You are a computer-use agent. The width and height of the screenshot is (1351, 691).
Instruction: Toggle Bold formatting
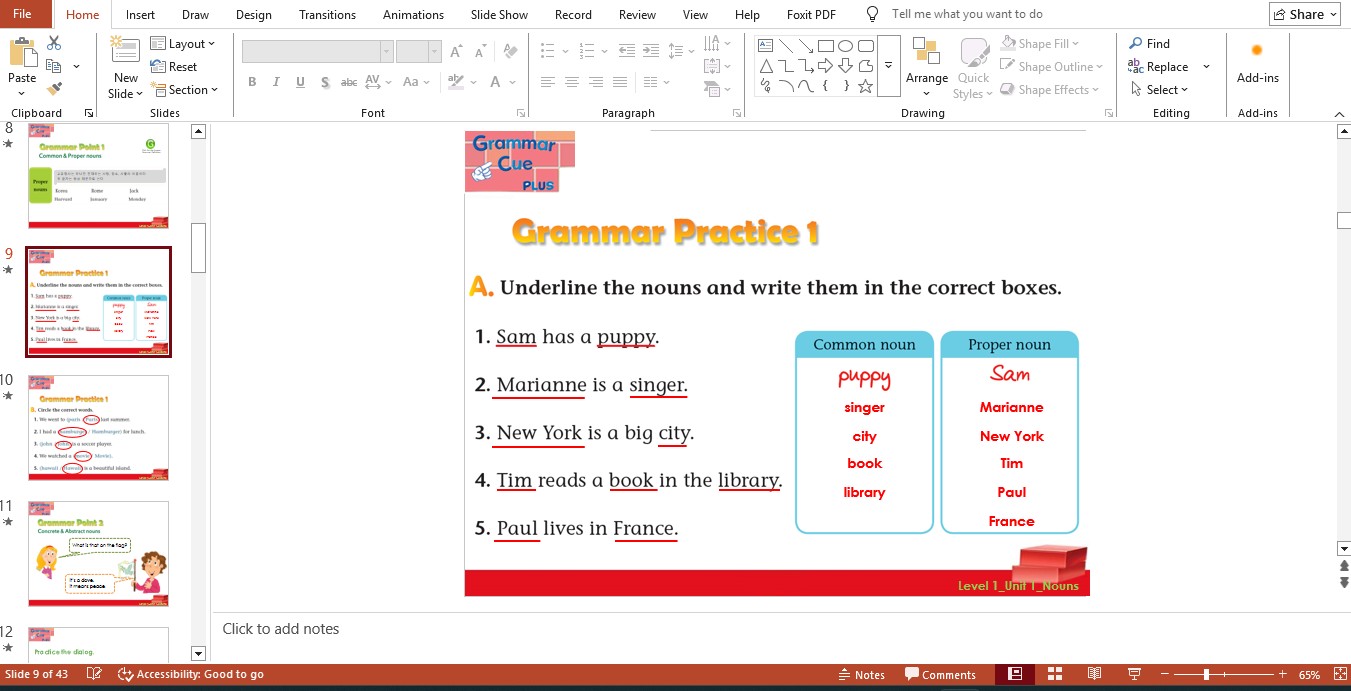pos(252,83)
